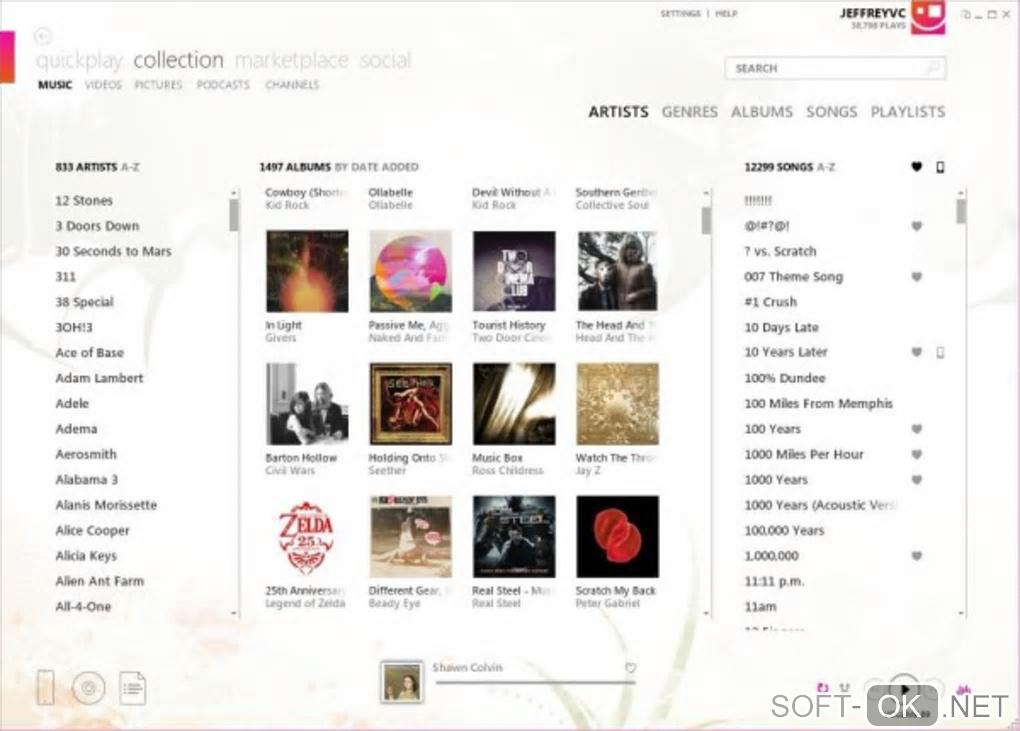Toggle heart rating for @!#?@! song
Image resolution: width=1020 pixels, height=731 pixels.
pyautogui.click(x=917, y=226)
